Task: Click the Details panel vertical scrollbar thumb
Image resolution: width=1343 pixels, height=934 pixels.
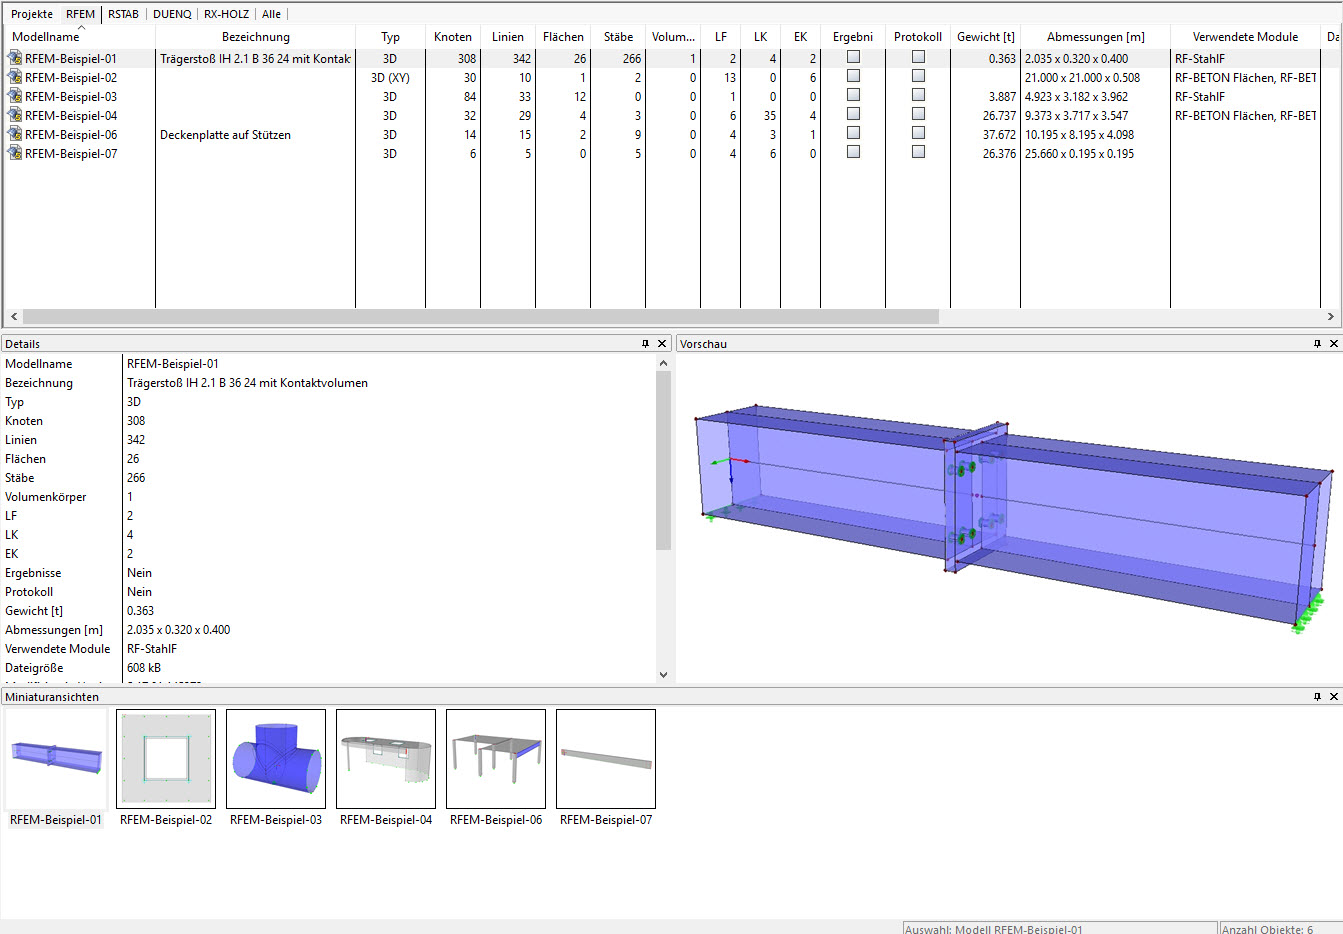Action: point(663,460)
